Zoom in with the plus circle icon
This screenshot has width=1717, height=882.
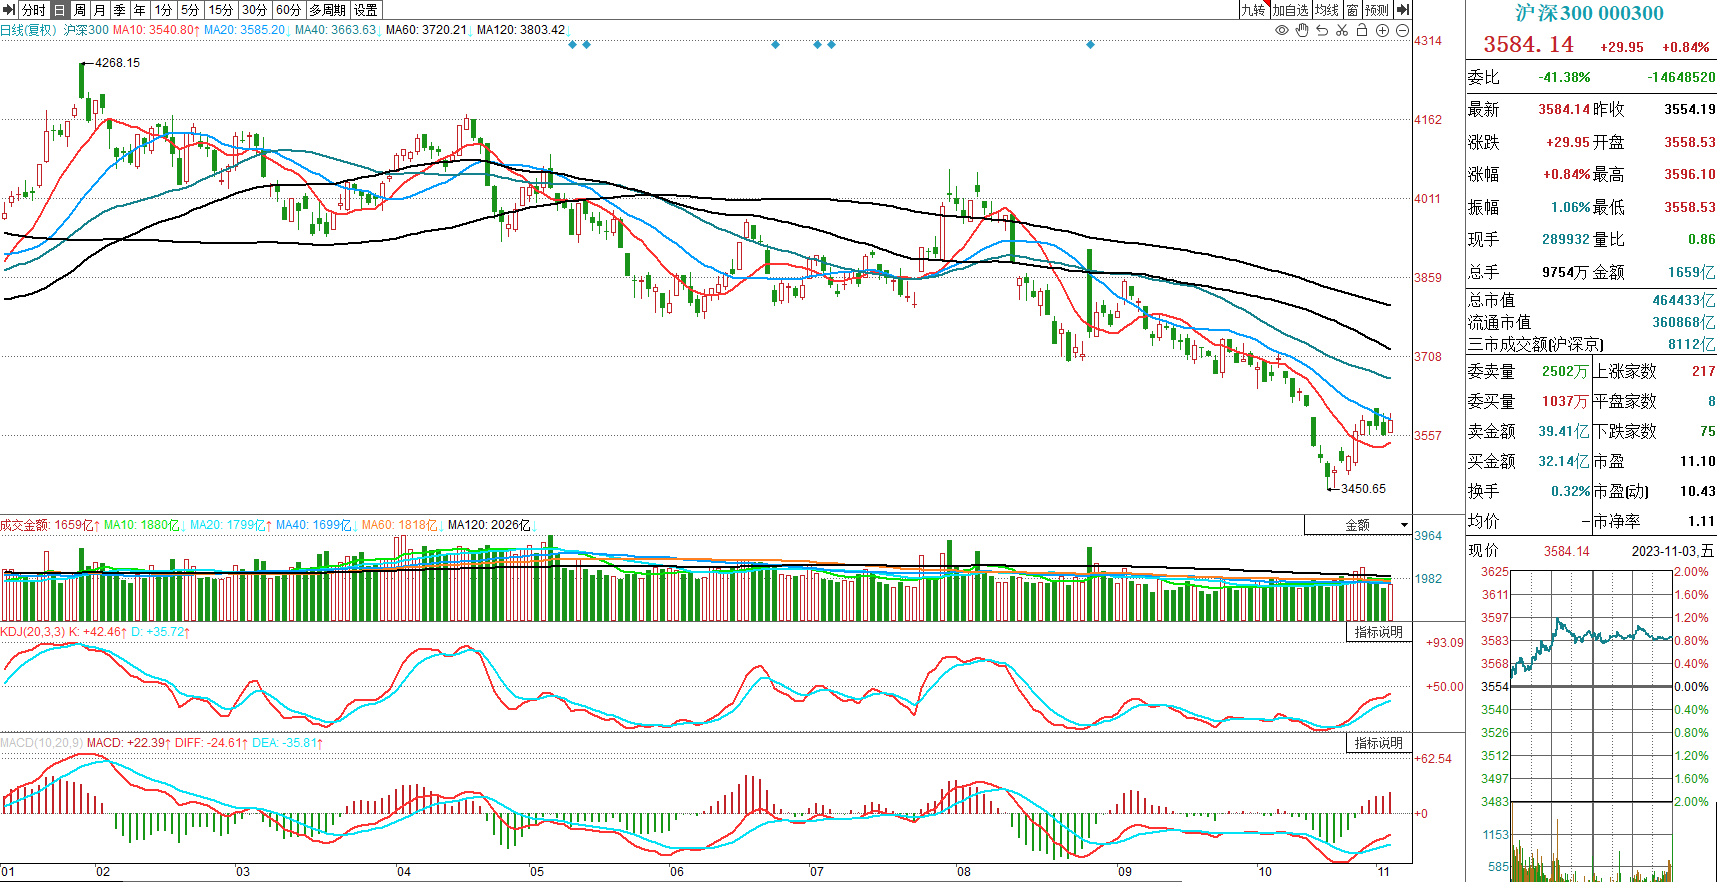[x=1382, y=30]
